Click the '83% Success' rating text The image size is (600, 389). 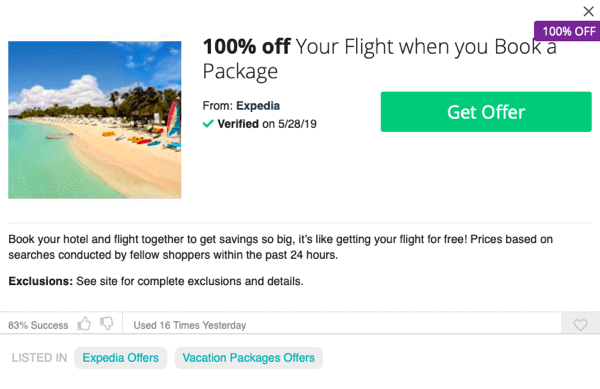38,325
